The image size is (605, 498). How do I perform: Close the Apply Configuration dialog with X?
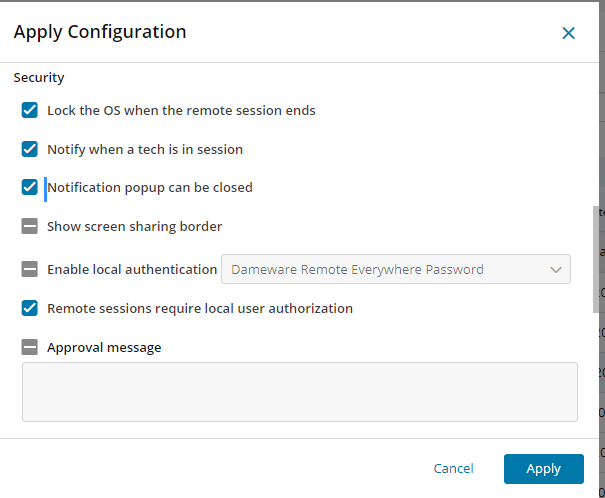coord(568,33)
